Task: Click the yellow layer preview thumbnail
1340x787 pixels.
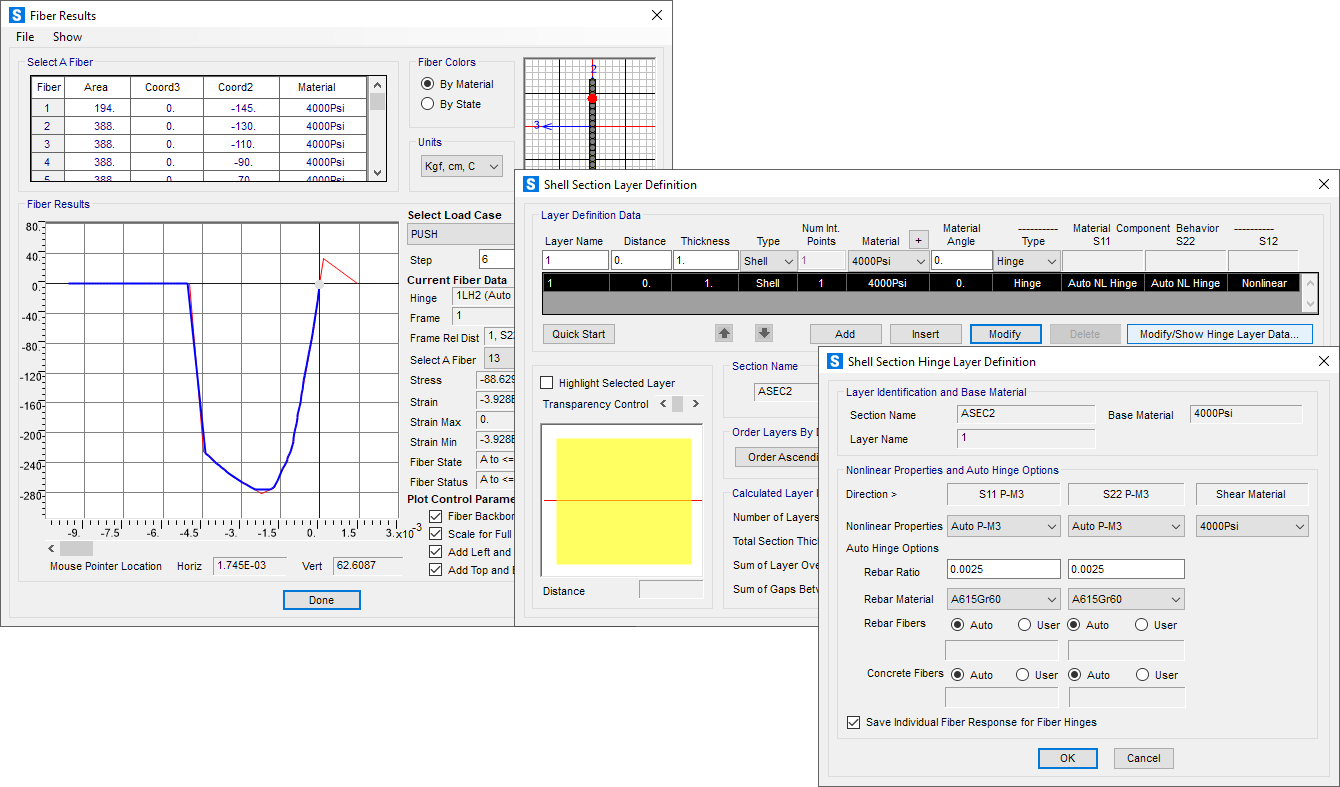Action: [x=624, y=500]
